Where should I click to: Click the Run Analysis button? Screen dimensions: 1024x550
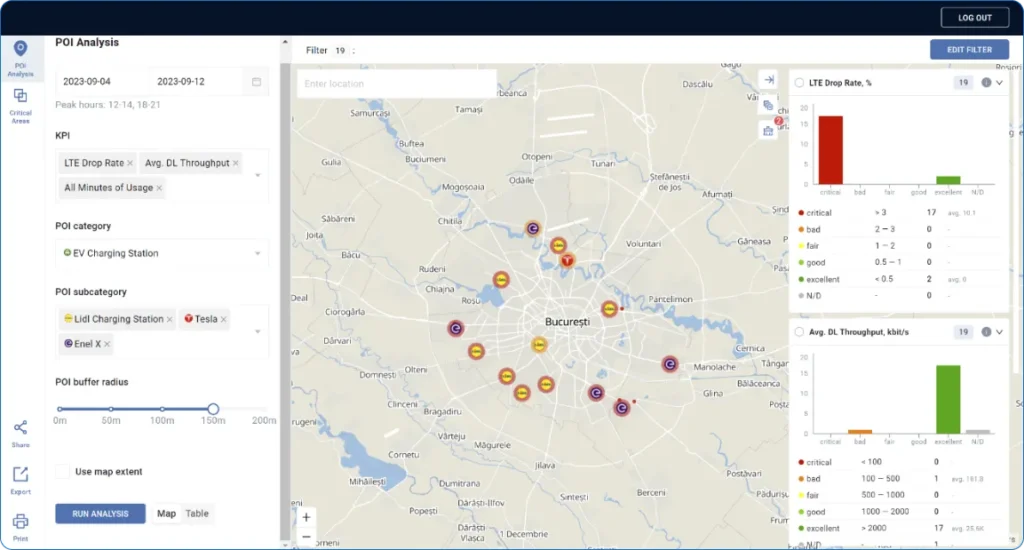100,513
